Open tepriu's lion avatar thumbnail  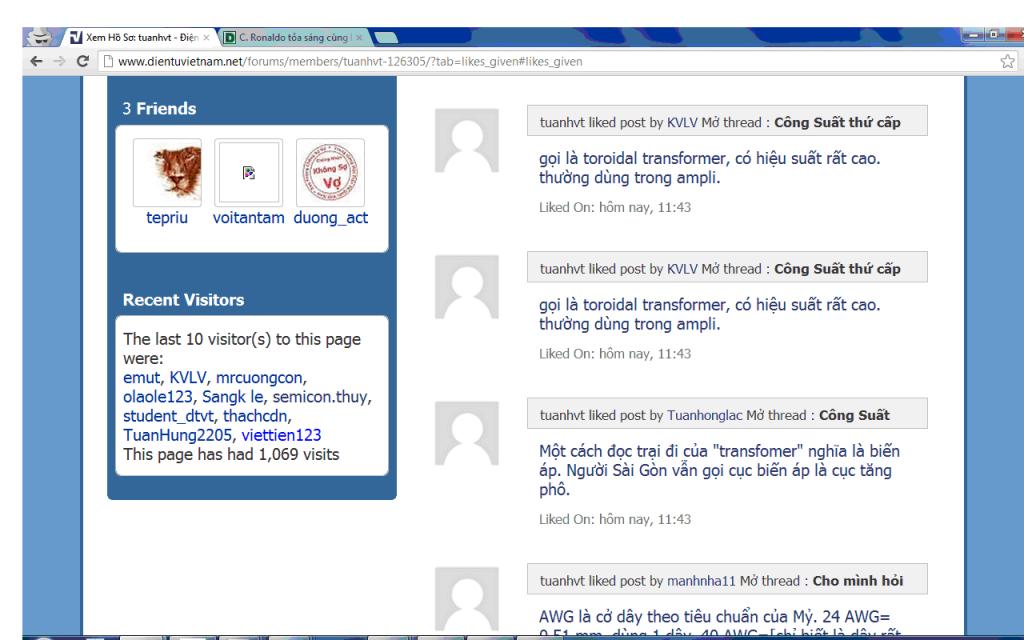167,172
